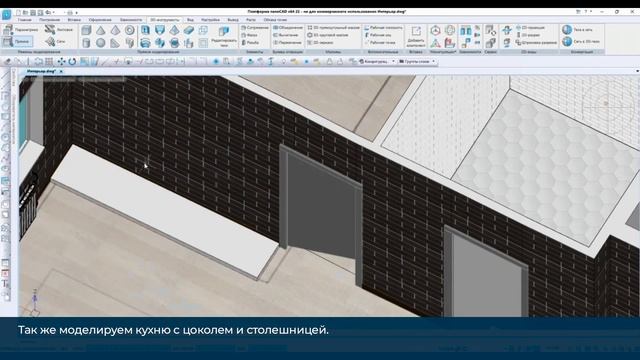The height and width of the screenshot is (360, 640).
Task: Select the Cylinder primitive tool
Action: click(86, 42)
